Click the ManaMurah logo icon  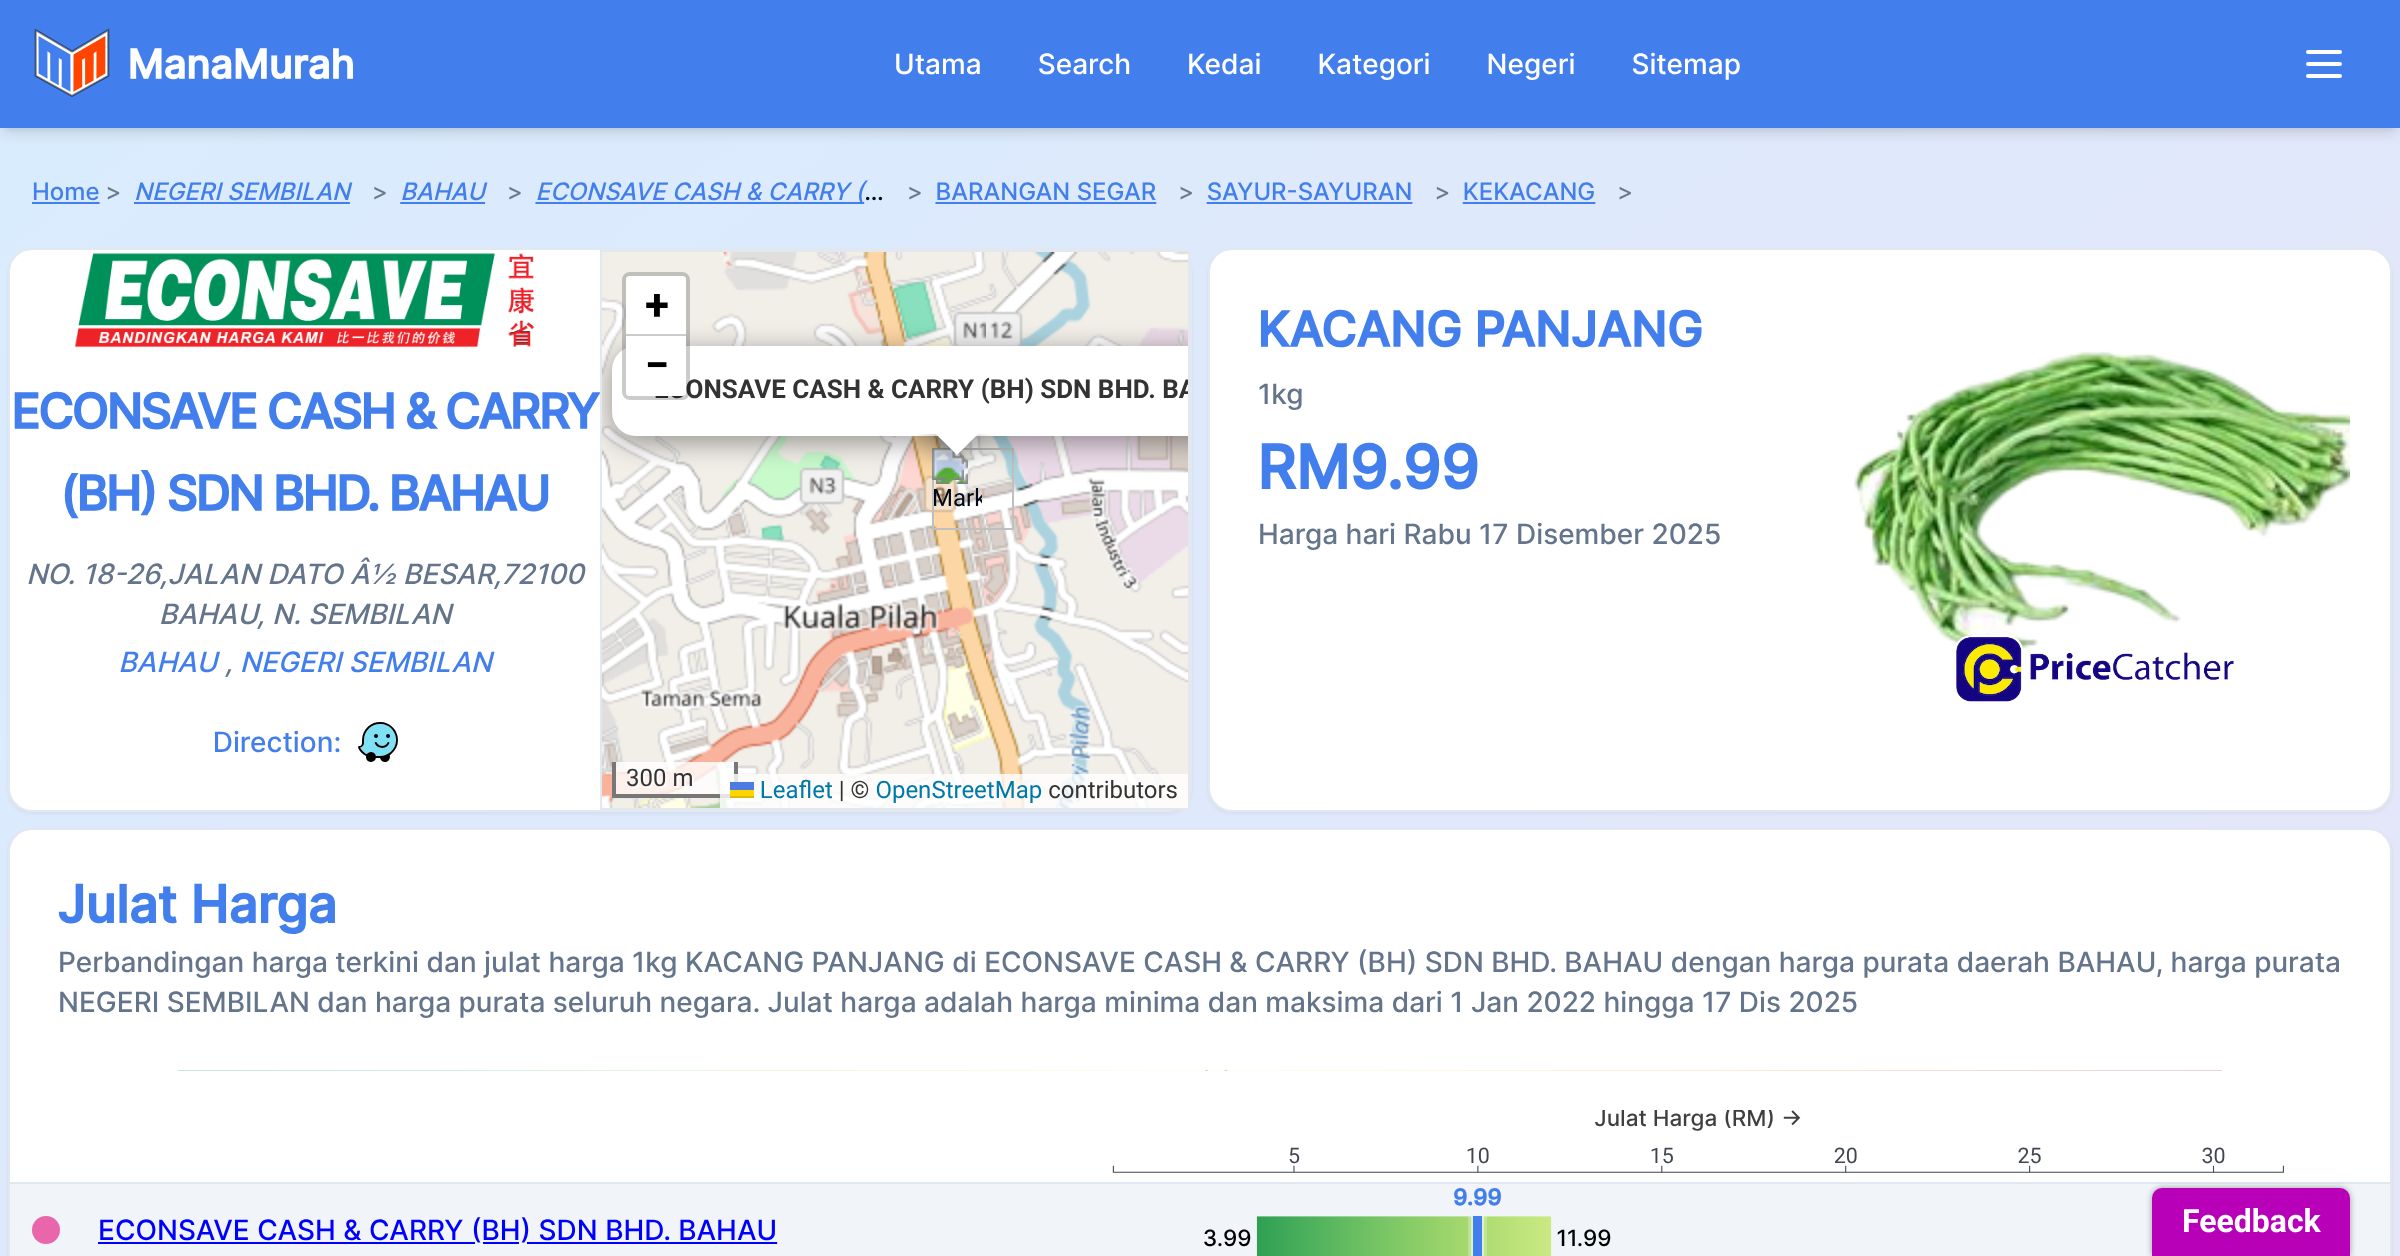(70, 63)
